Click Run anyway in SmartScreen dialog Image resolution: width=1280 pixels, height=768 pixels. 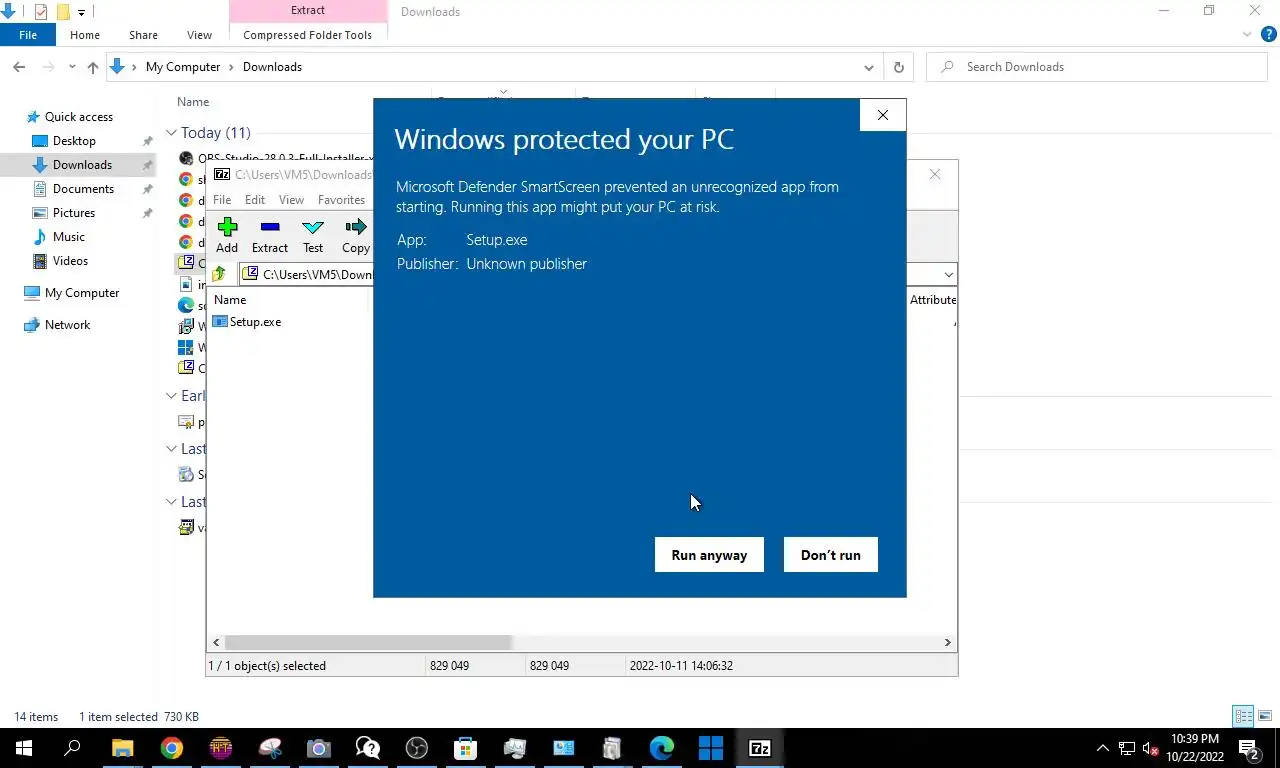point(709,555)
